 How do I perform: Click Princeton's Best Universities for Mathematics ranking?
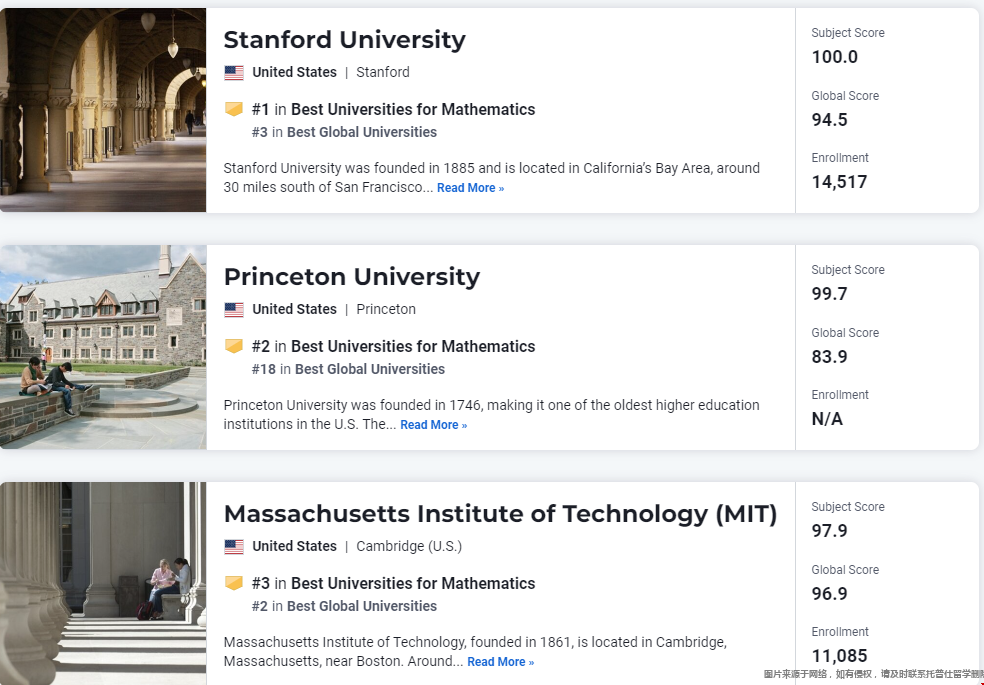[393, 346]
